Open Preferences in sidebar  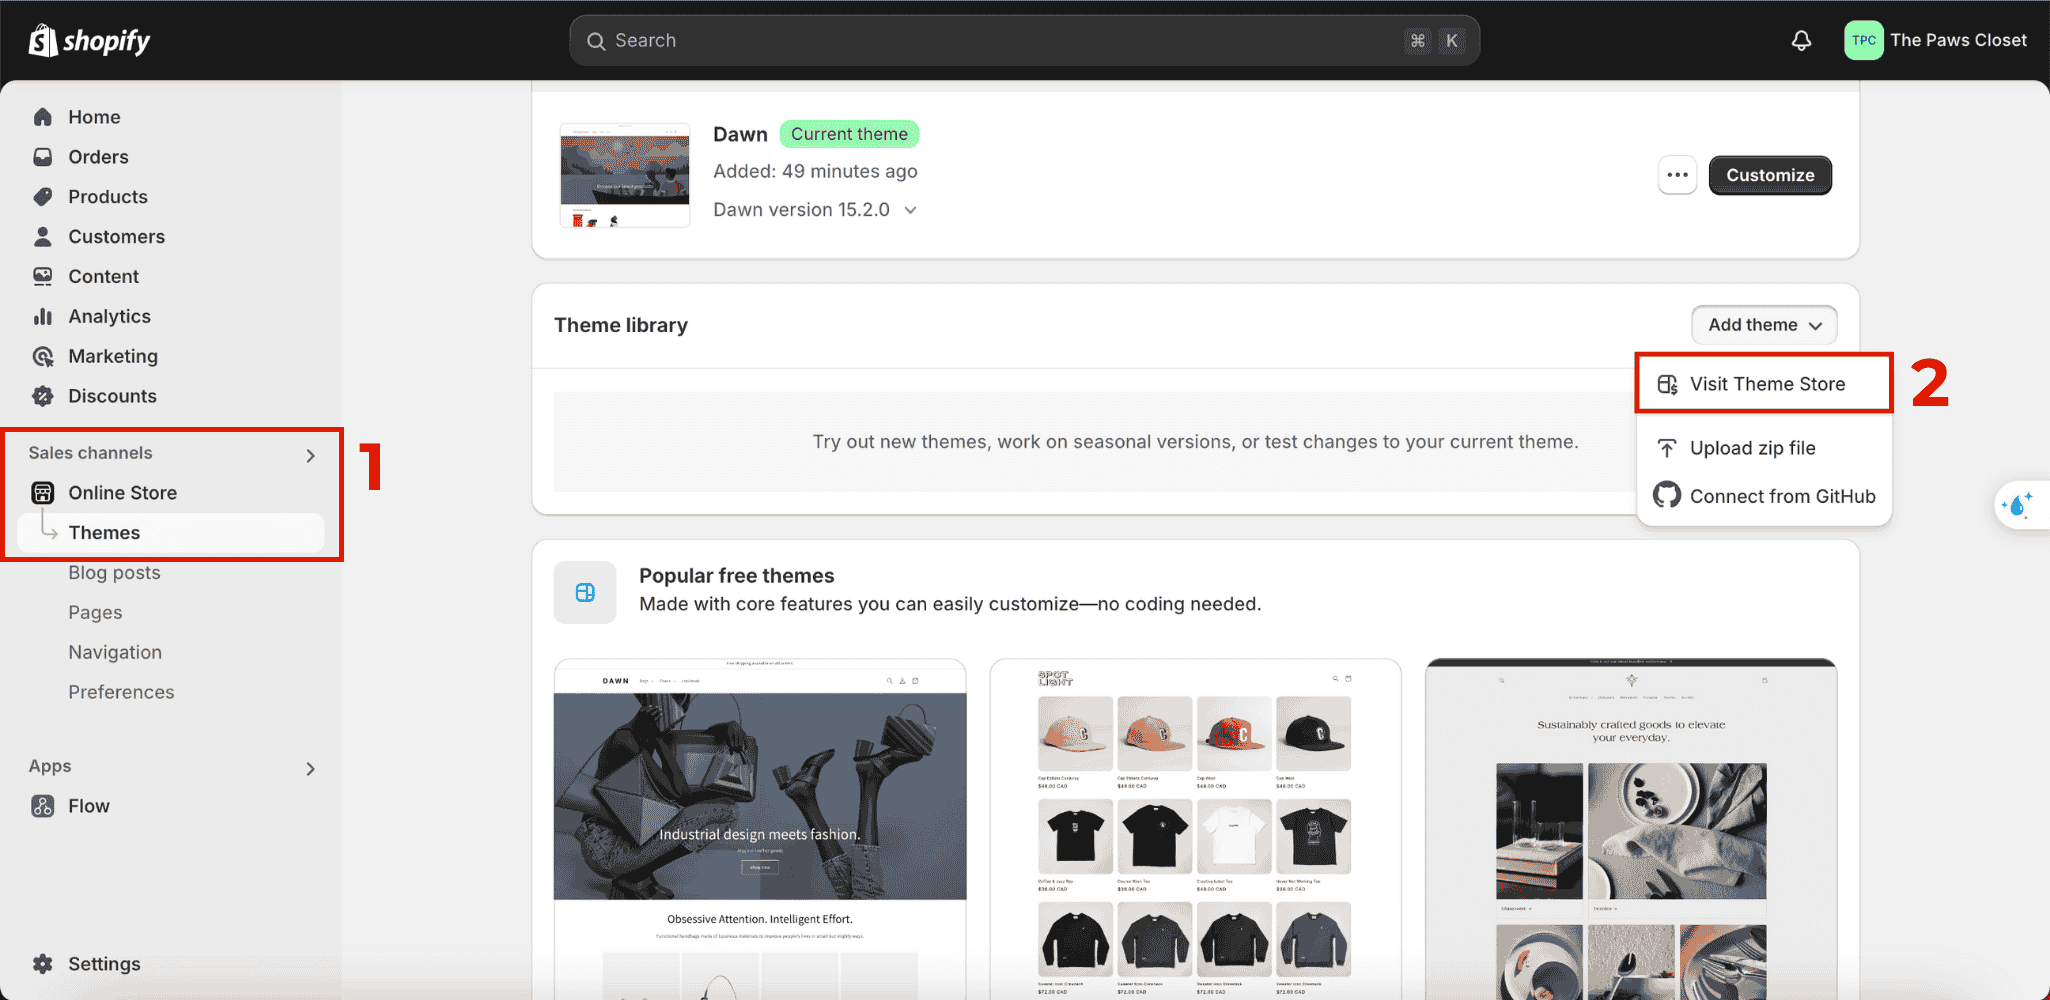click(x=121, y=693)
